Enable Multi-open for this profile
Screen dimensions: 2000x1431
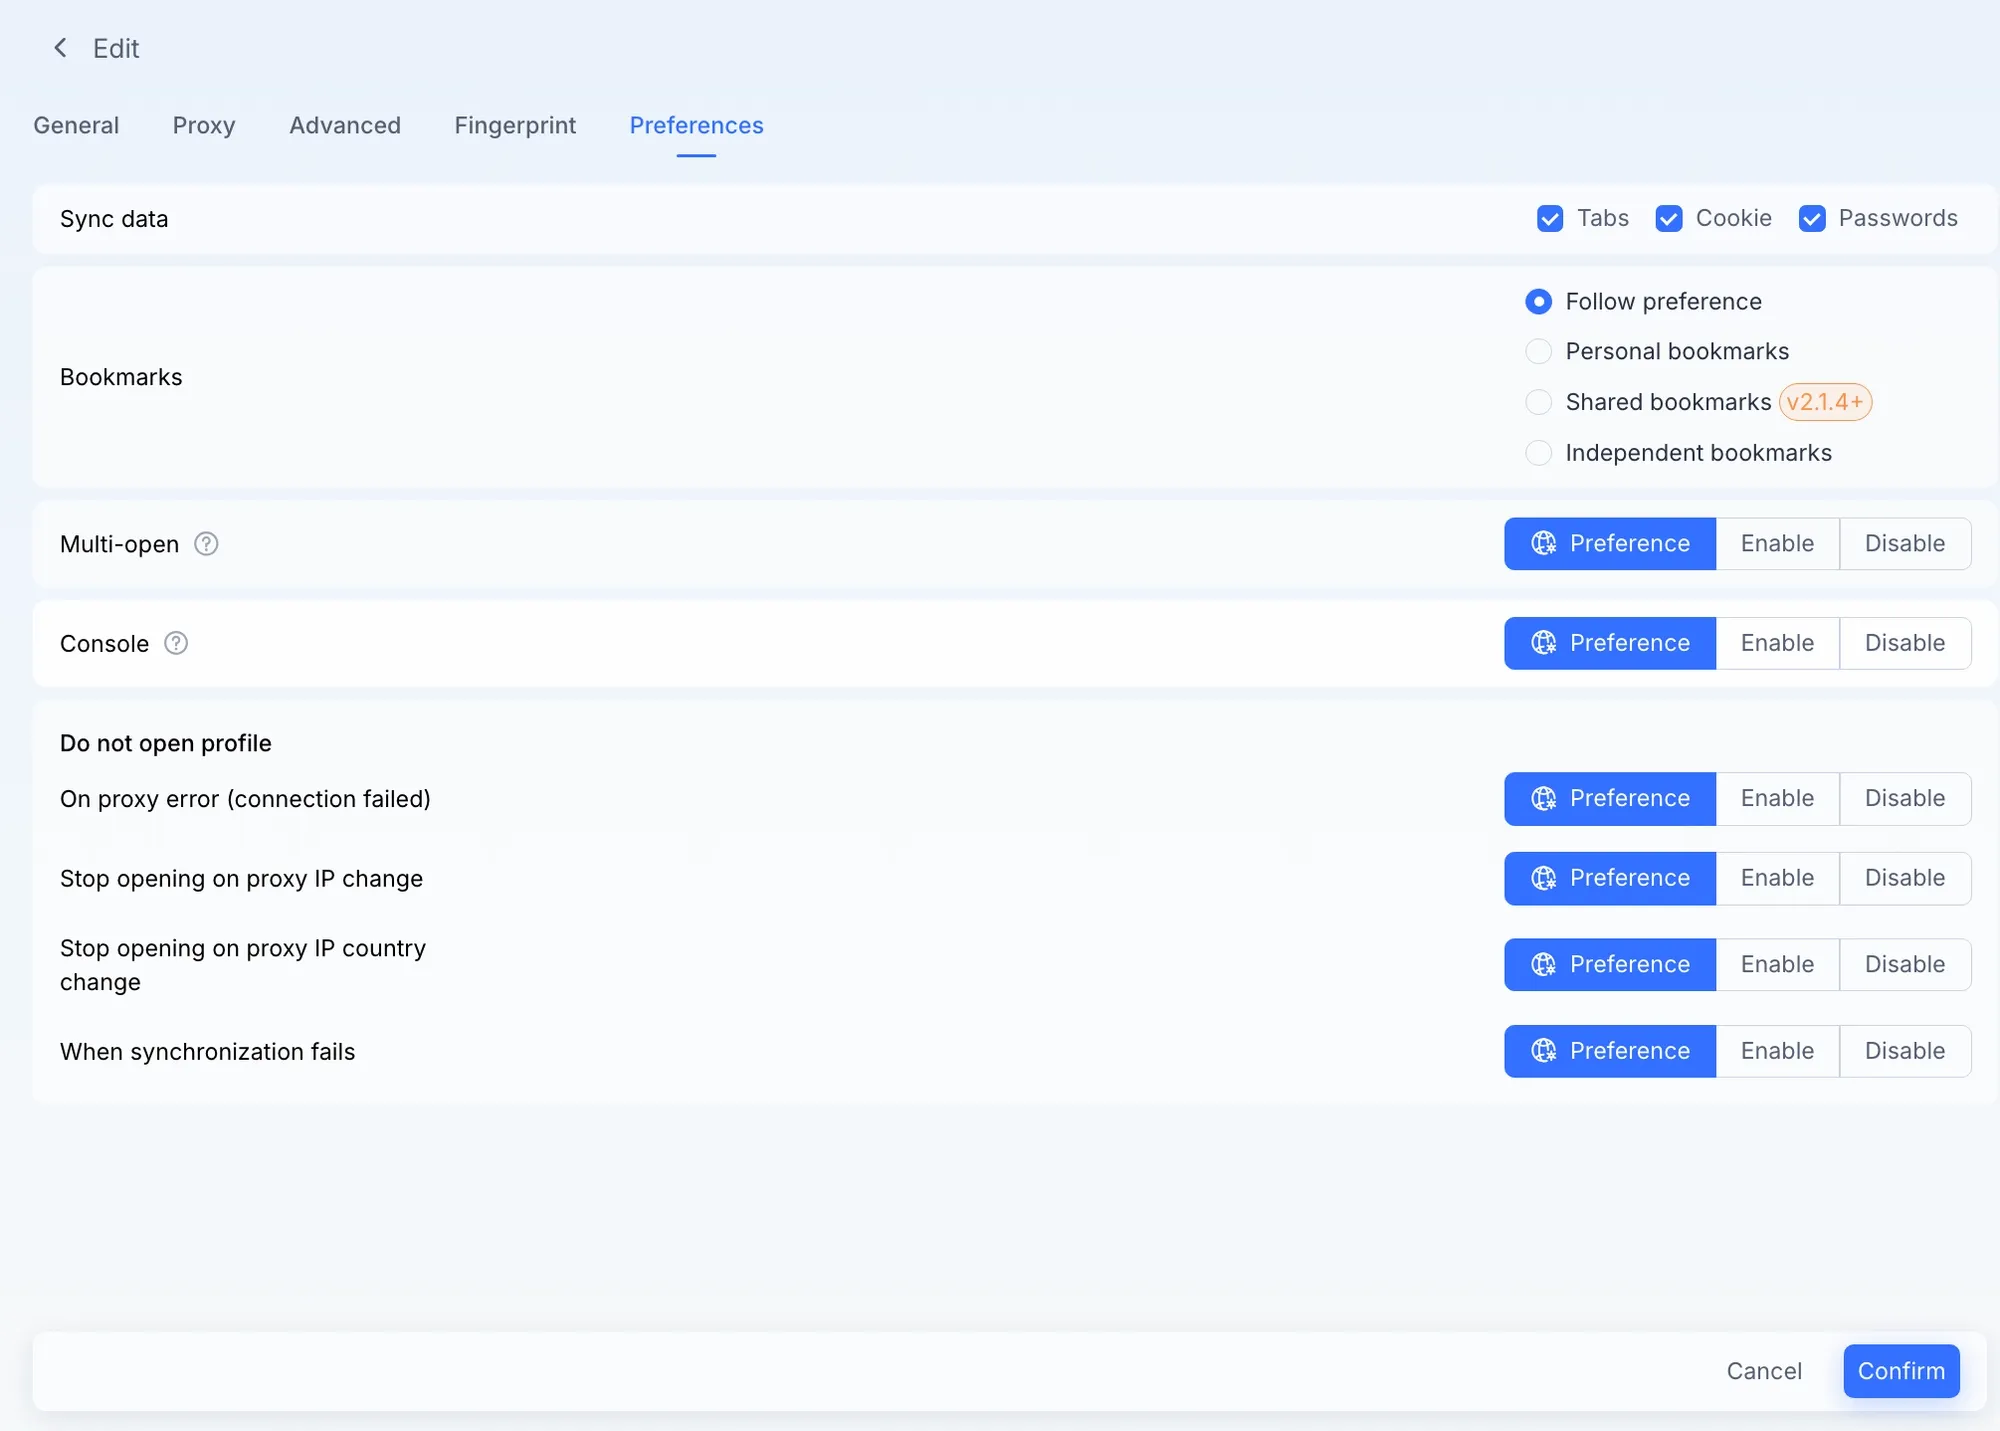click(1777, 543)
